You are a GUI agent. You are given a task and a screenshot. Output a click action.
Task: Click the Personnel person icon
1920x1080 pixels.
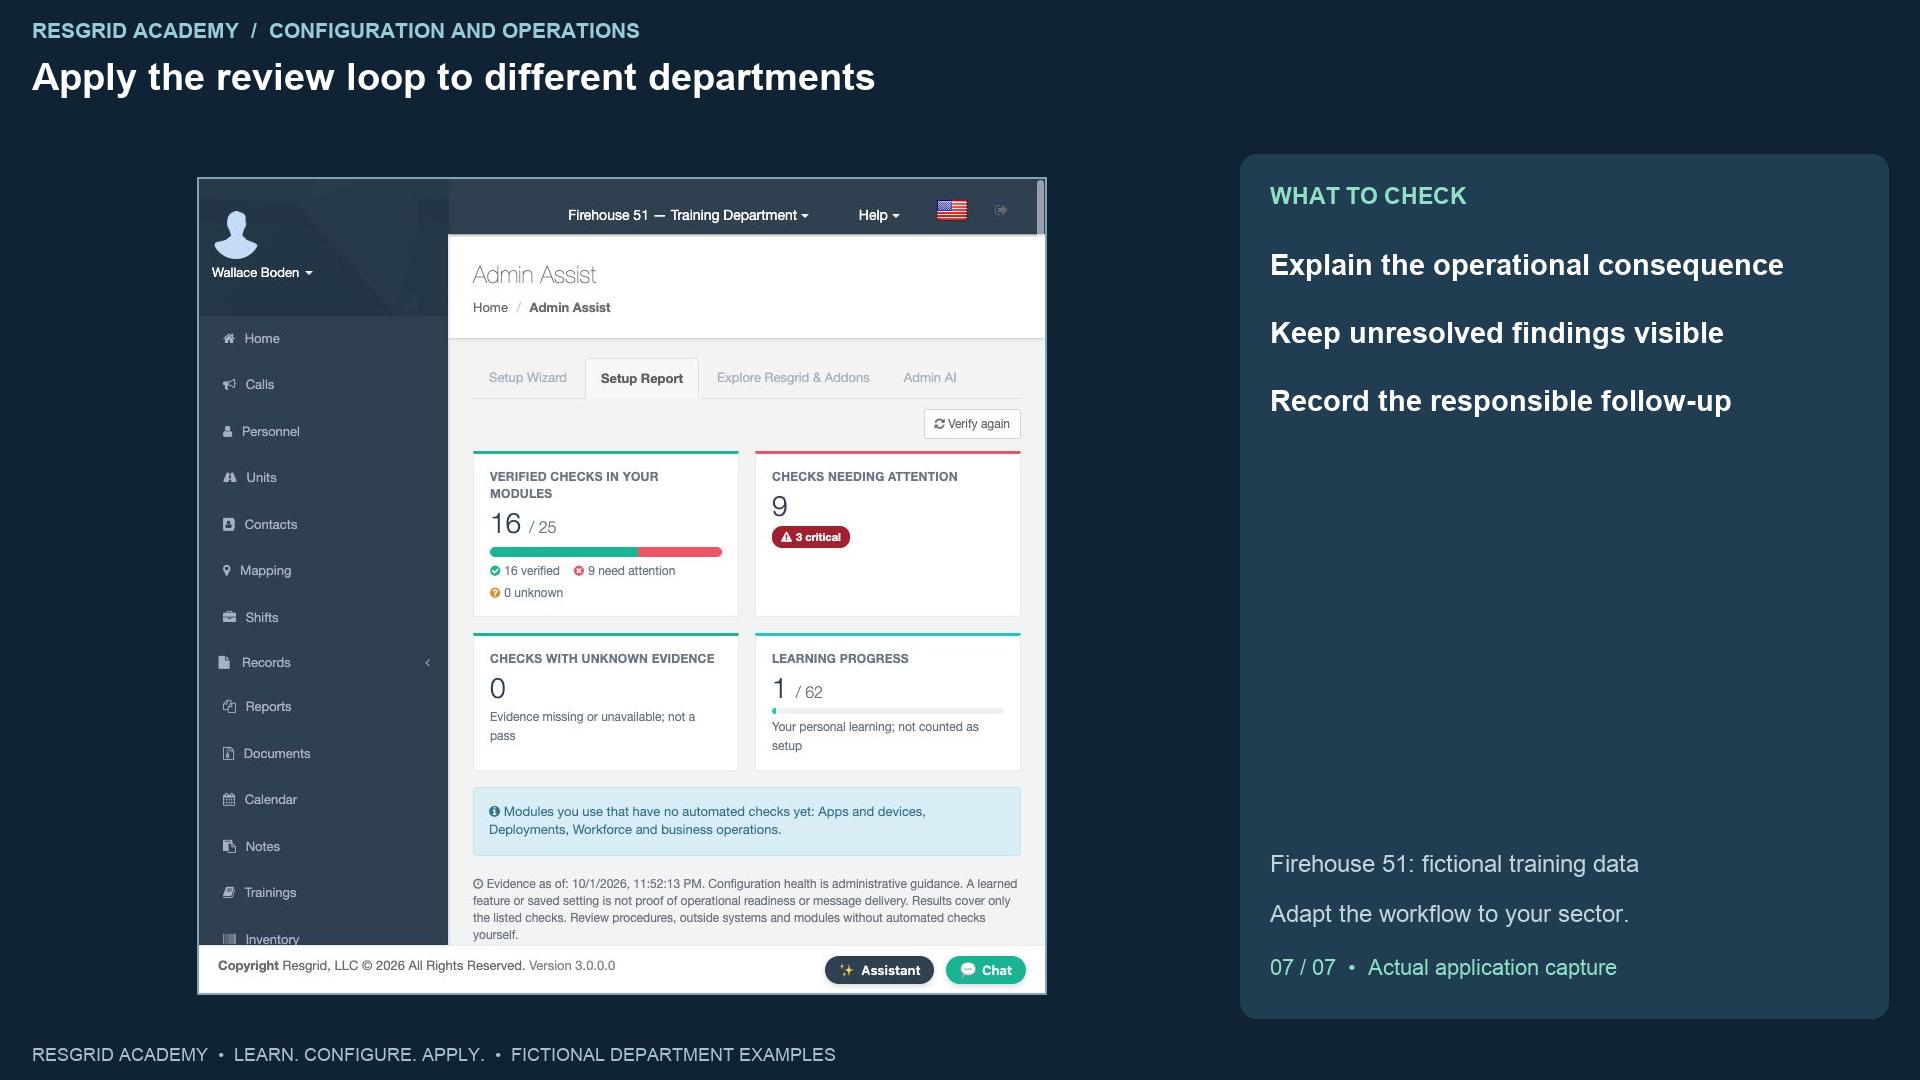[227, 432]
